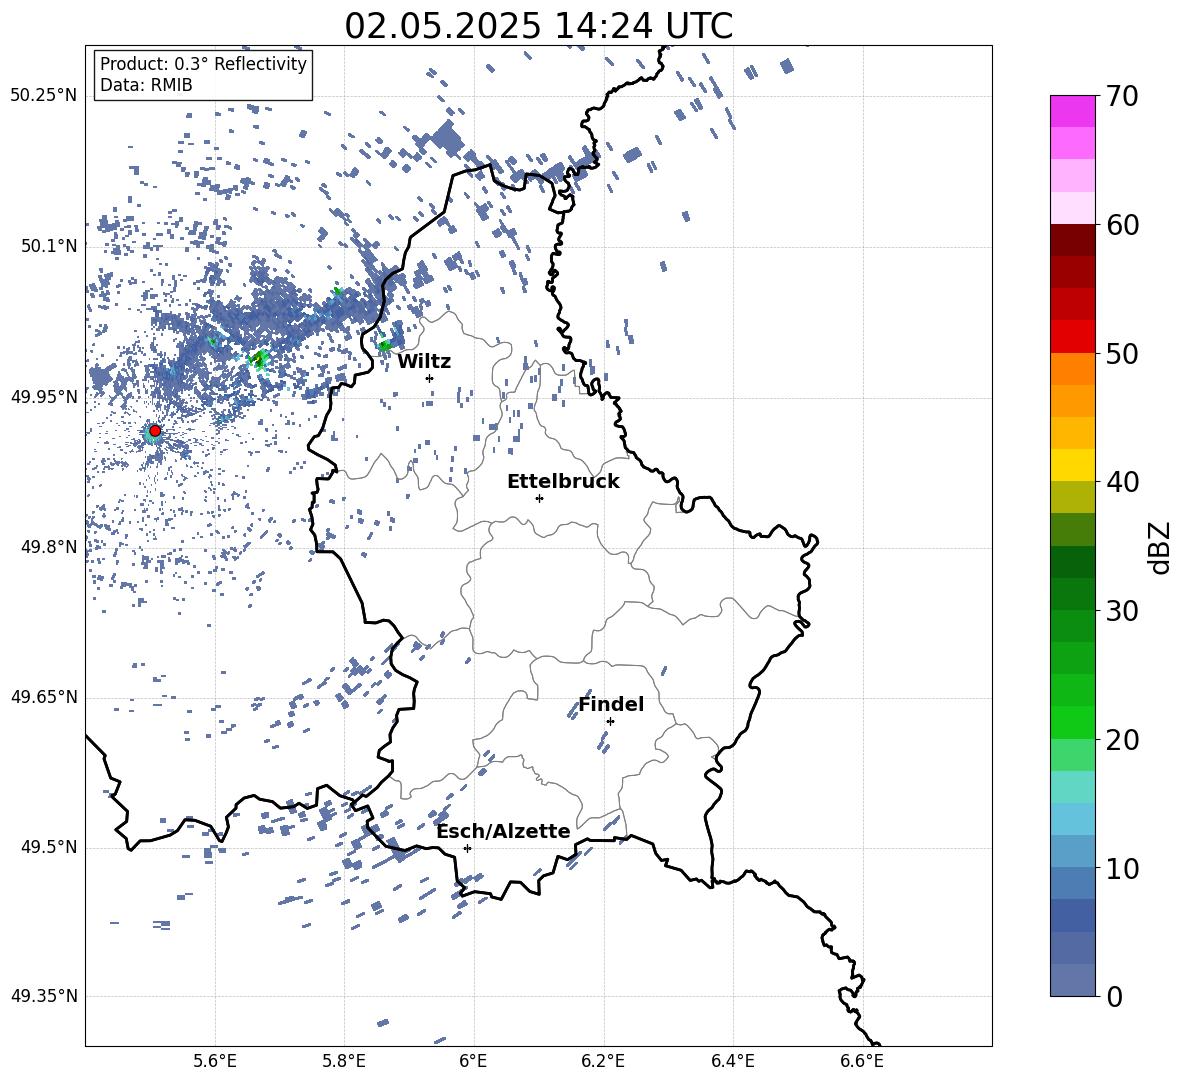Click the 49.95°N latitude tick label
The width and height of the screenshot is (1184, 1081).
44,397
